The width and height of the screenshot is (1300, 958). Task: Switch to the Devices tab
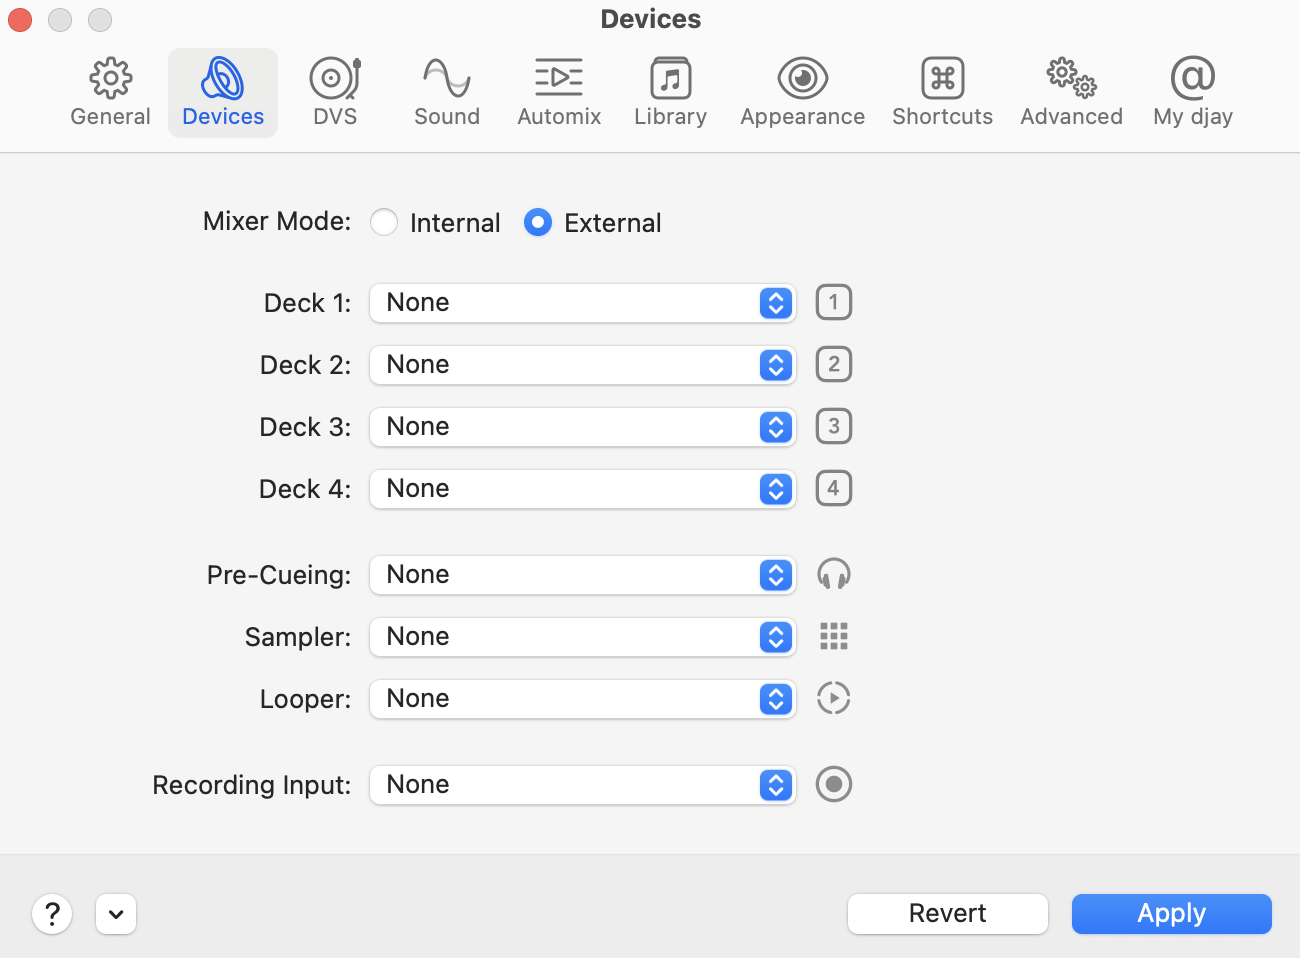click(x=222, y=91)
